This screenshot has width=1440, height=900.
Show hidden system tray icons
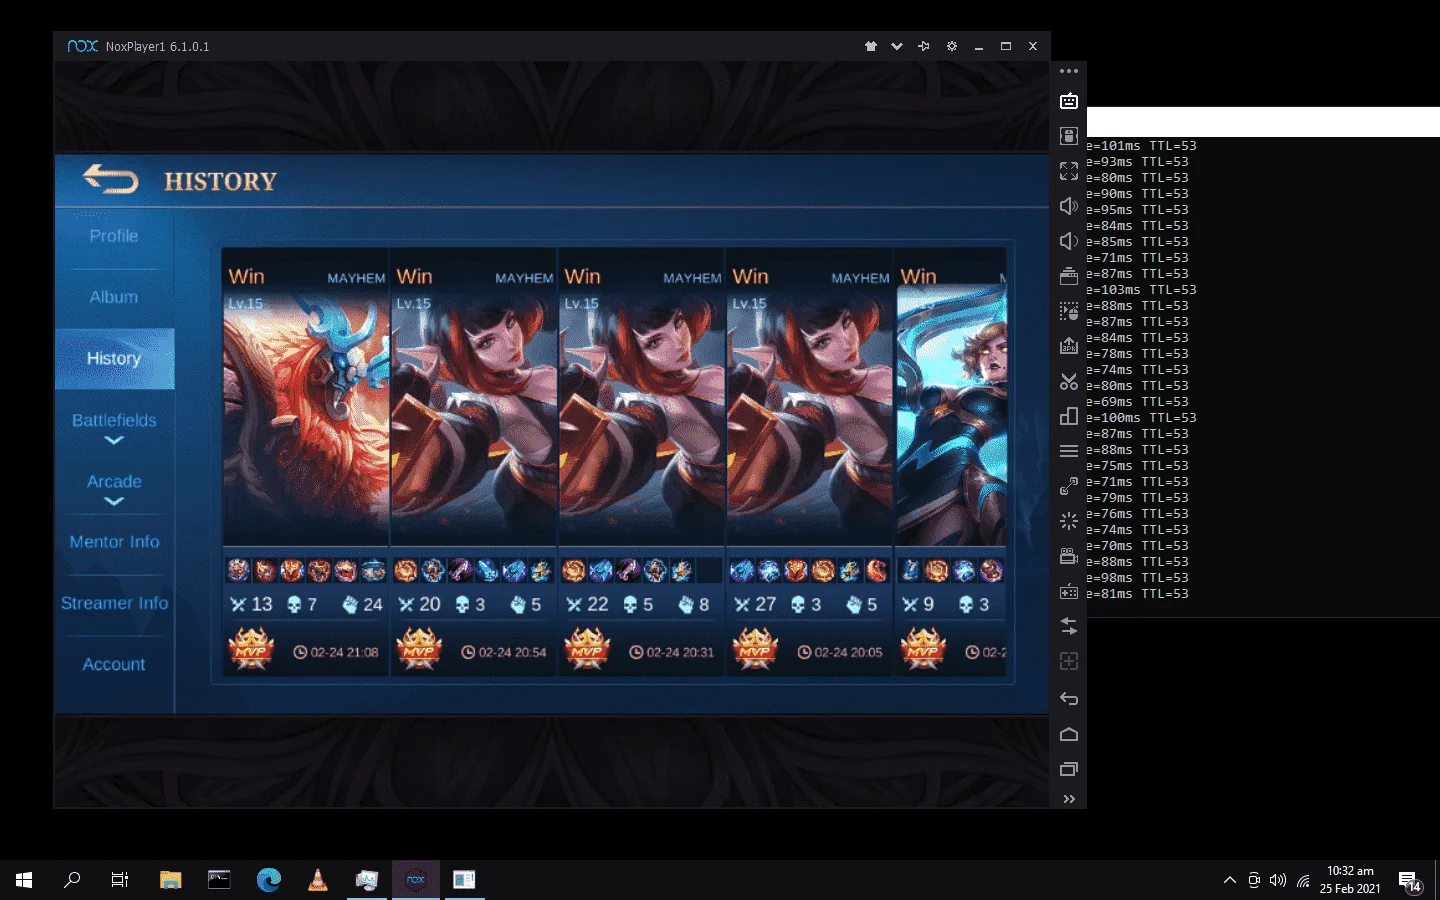pos(1229,880)
